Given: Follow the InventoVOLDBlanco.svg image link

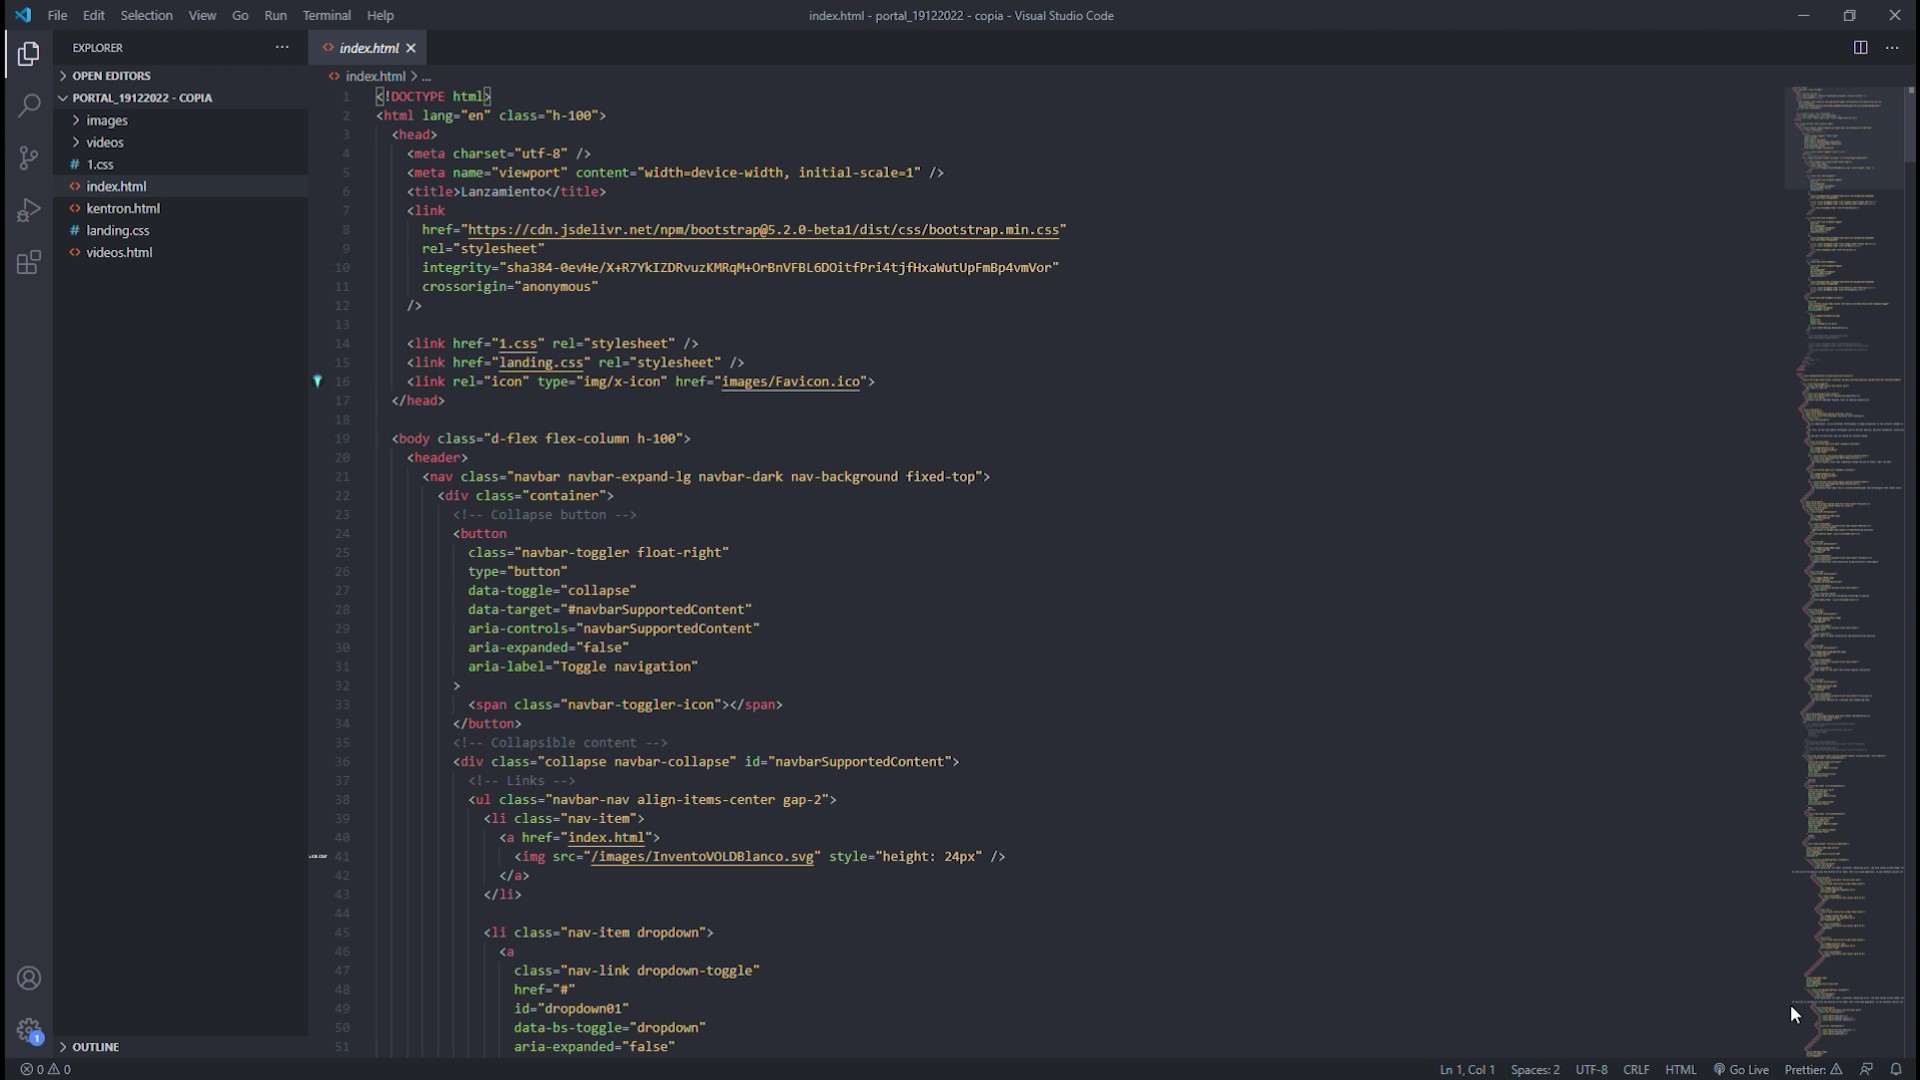Looking at the screenshot, I should (x=702, y=856).
